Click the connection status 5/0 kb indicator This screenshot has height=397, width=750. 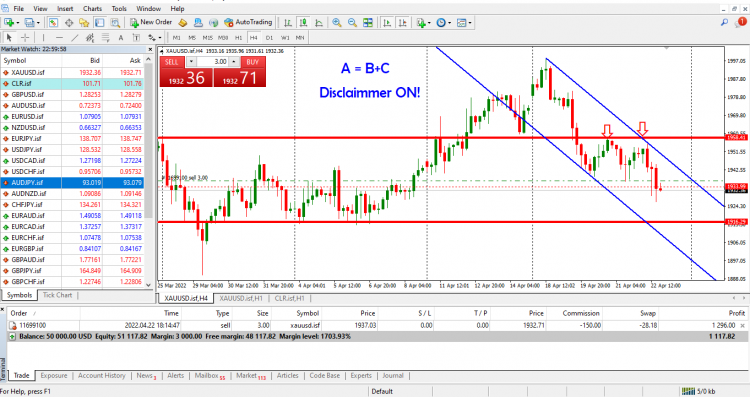[x=699, y=391]
